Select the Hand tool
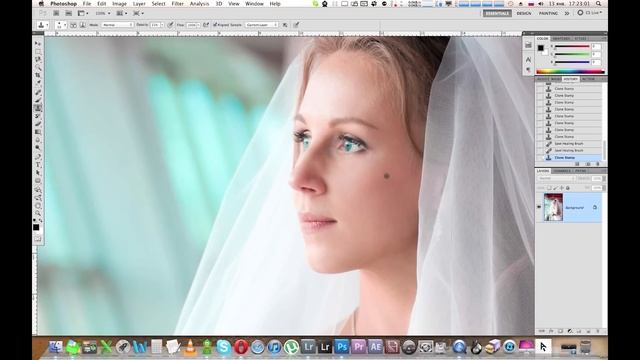This screenshot has height=360, width=640. [x=38, y=205]
